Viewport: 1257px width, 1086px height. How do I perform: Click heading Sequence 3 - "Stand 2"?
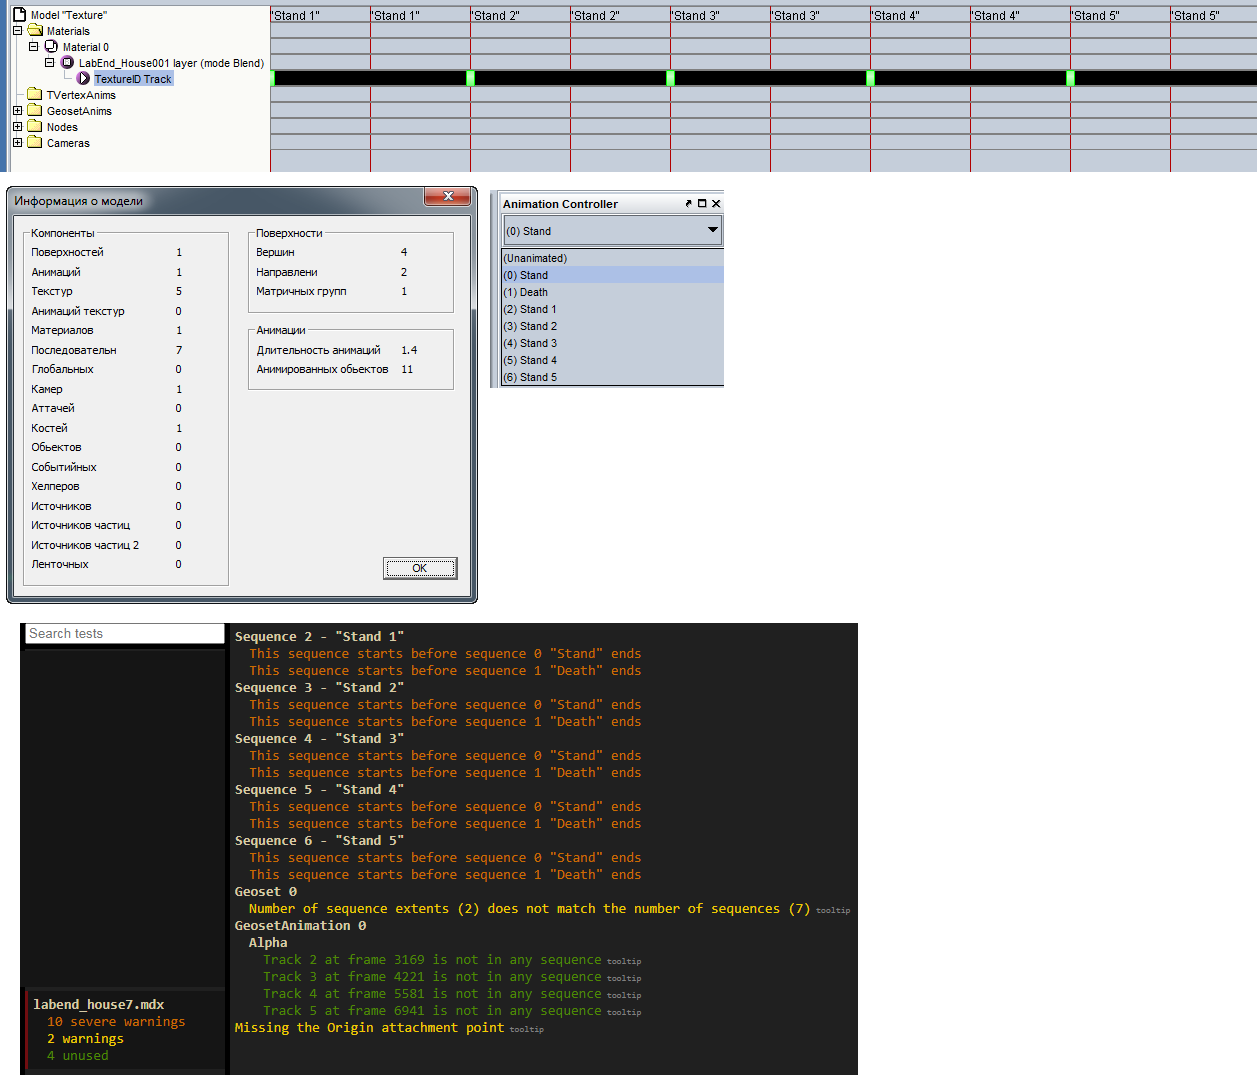(319, 688)
